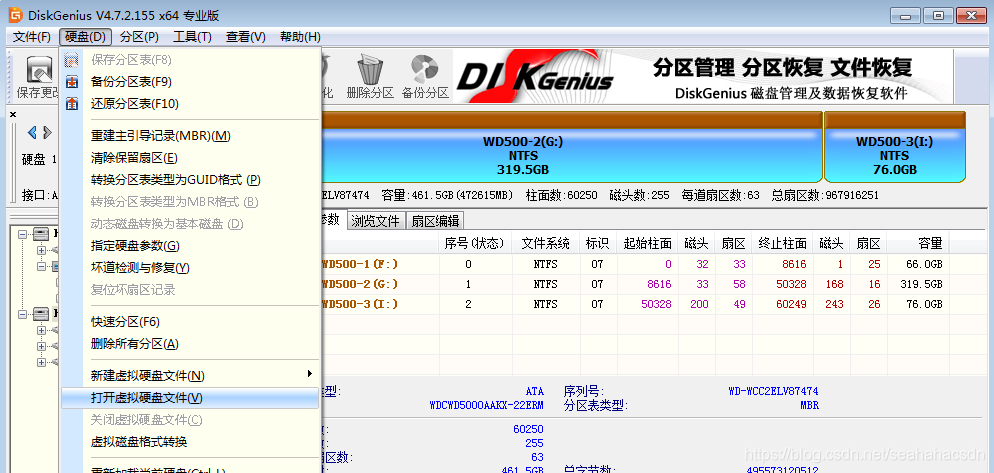The height and width of the screenshot is (473, 994).
Task: Close the open 硬盘(D) menu
Action: [86, 37]
